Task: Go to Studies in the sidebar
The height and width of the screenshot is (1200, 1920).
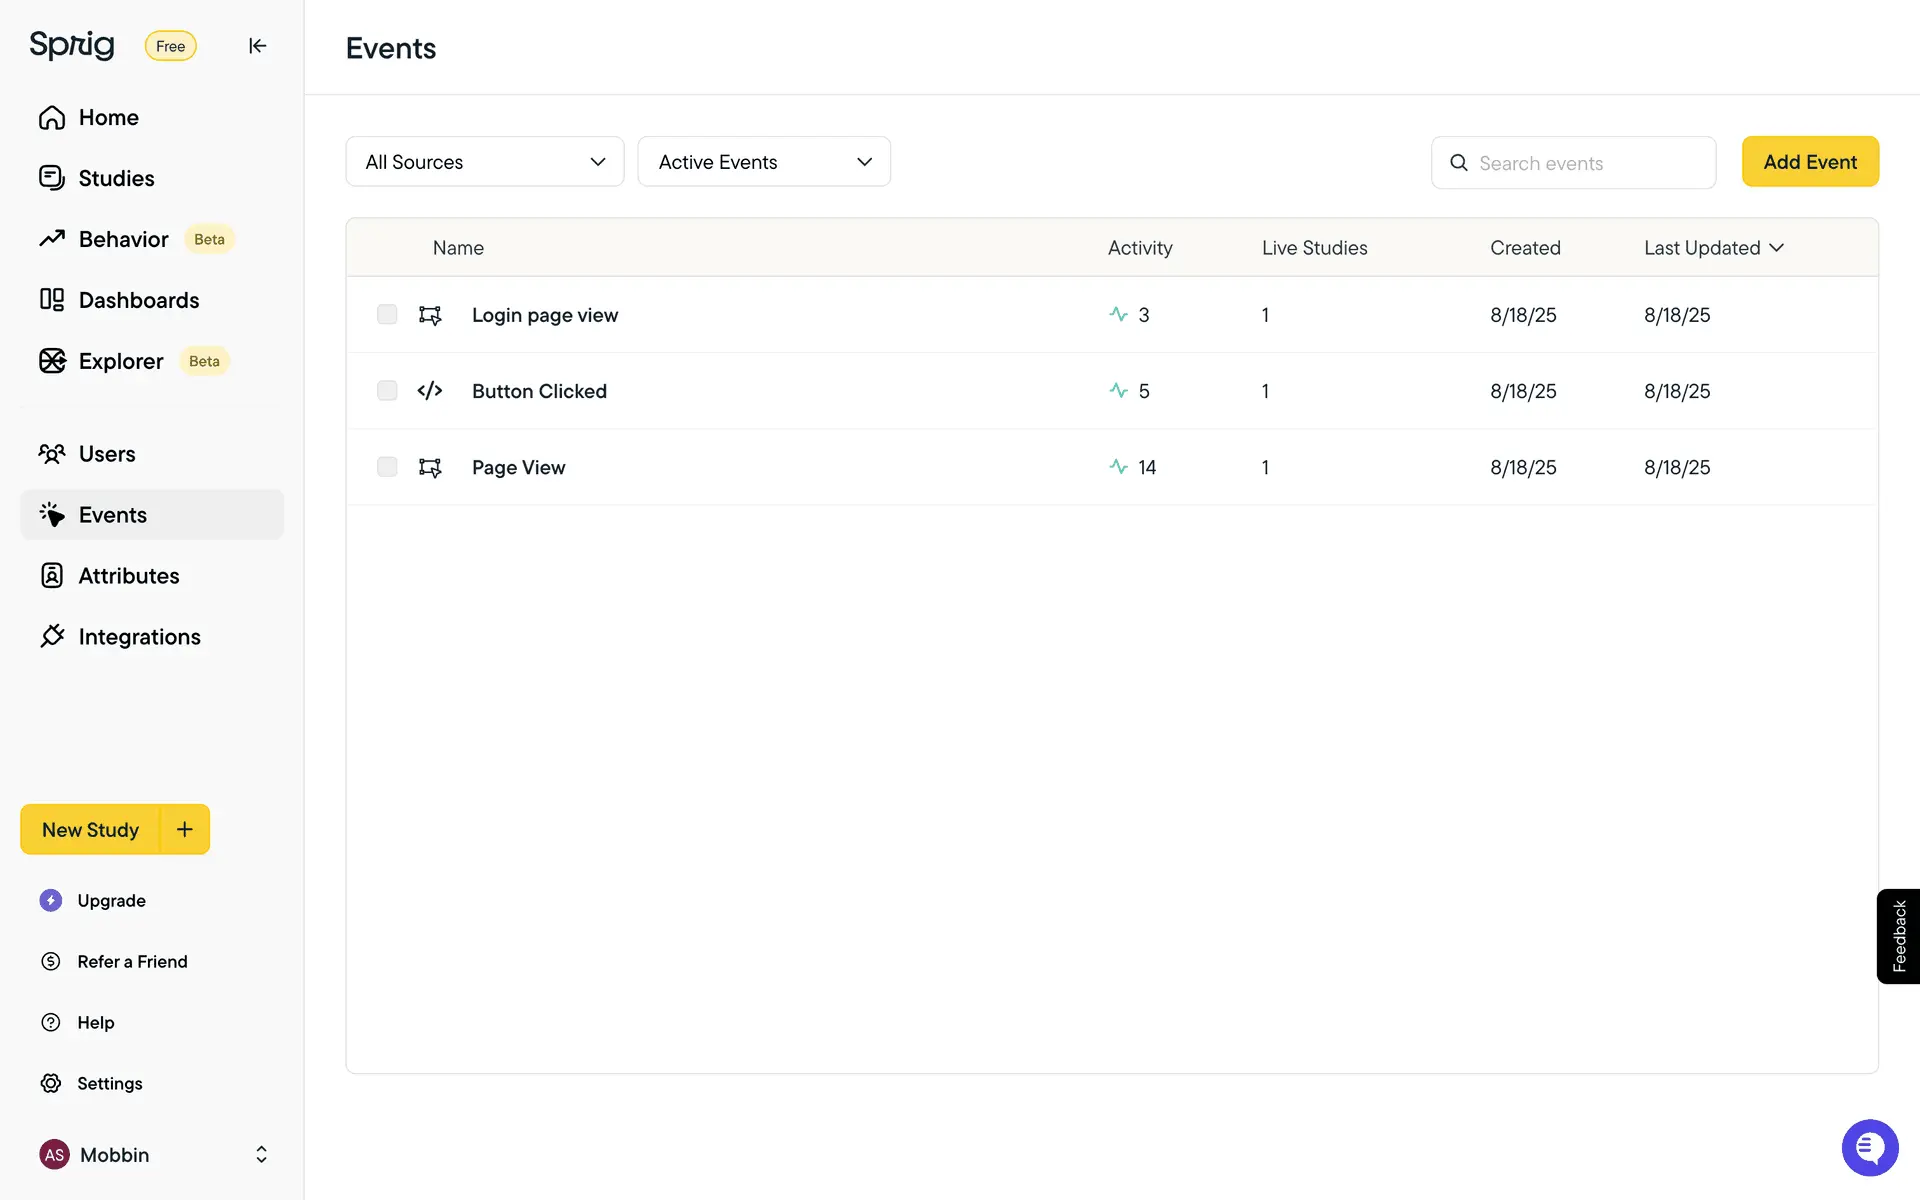Action: (116, 178)
